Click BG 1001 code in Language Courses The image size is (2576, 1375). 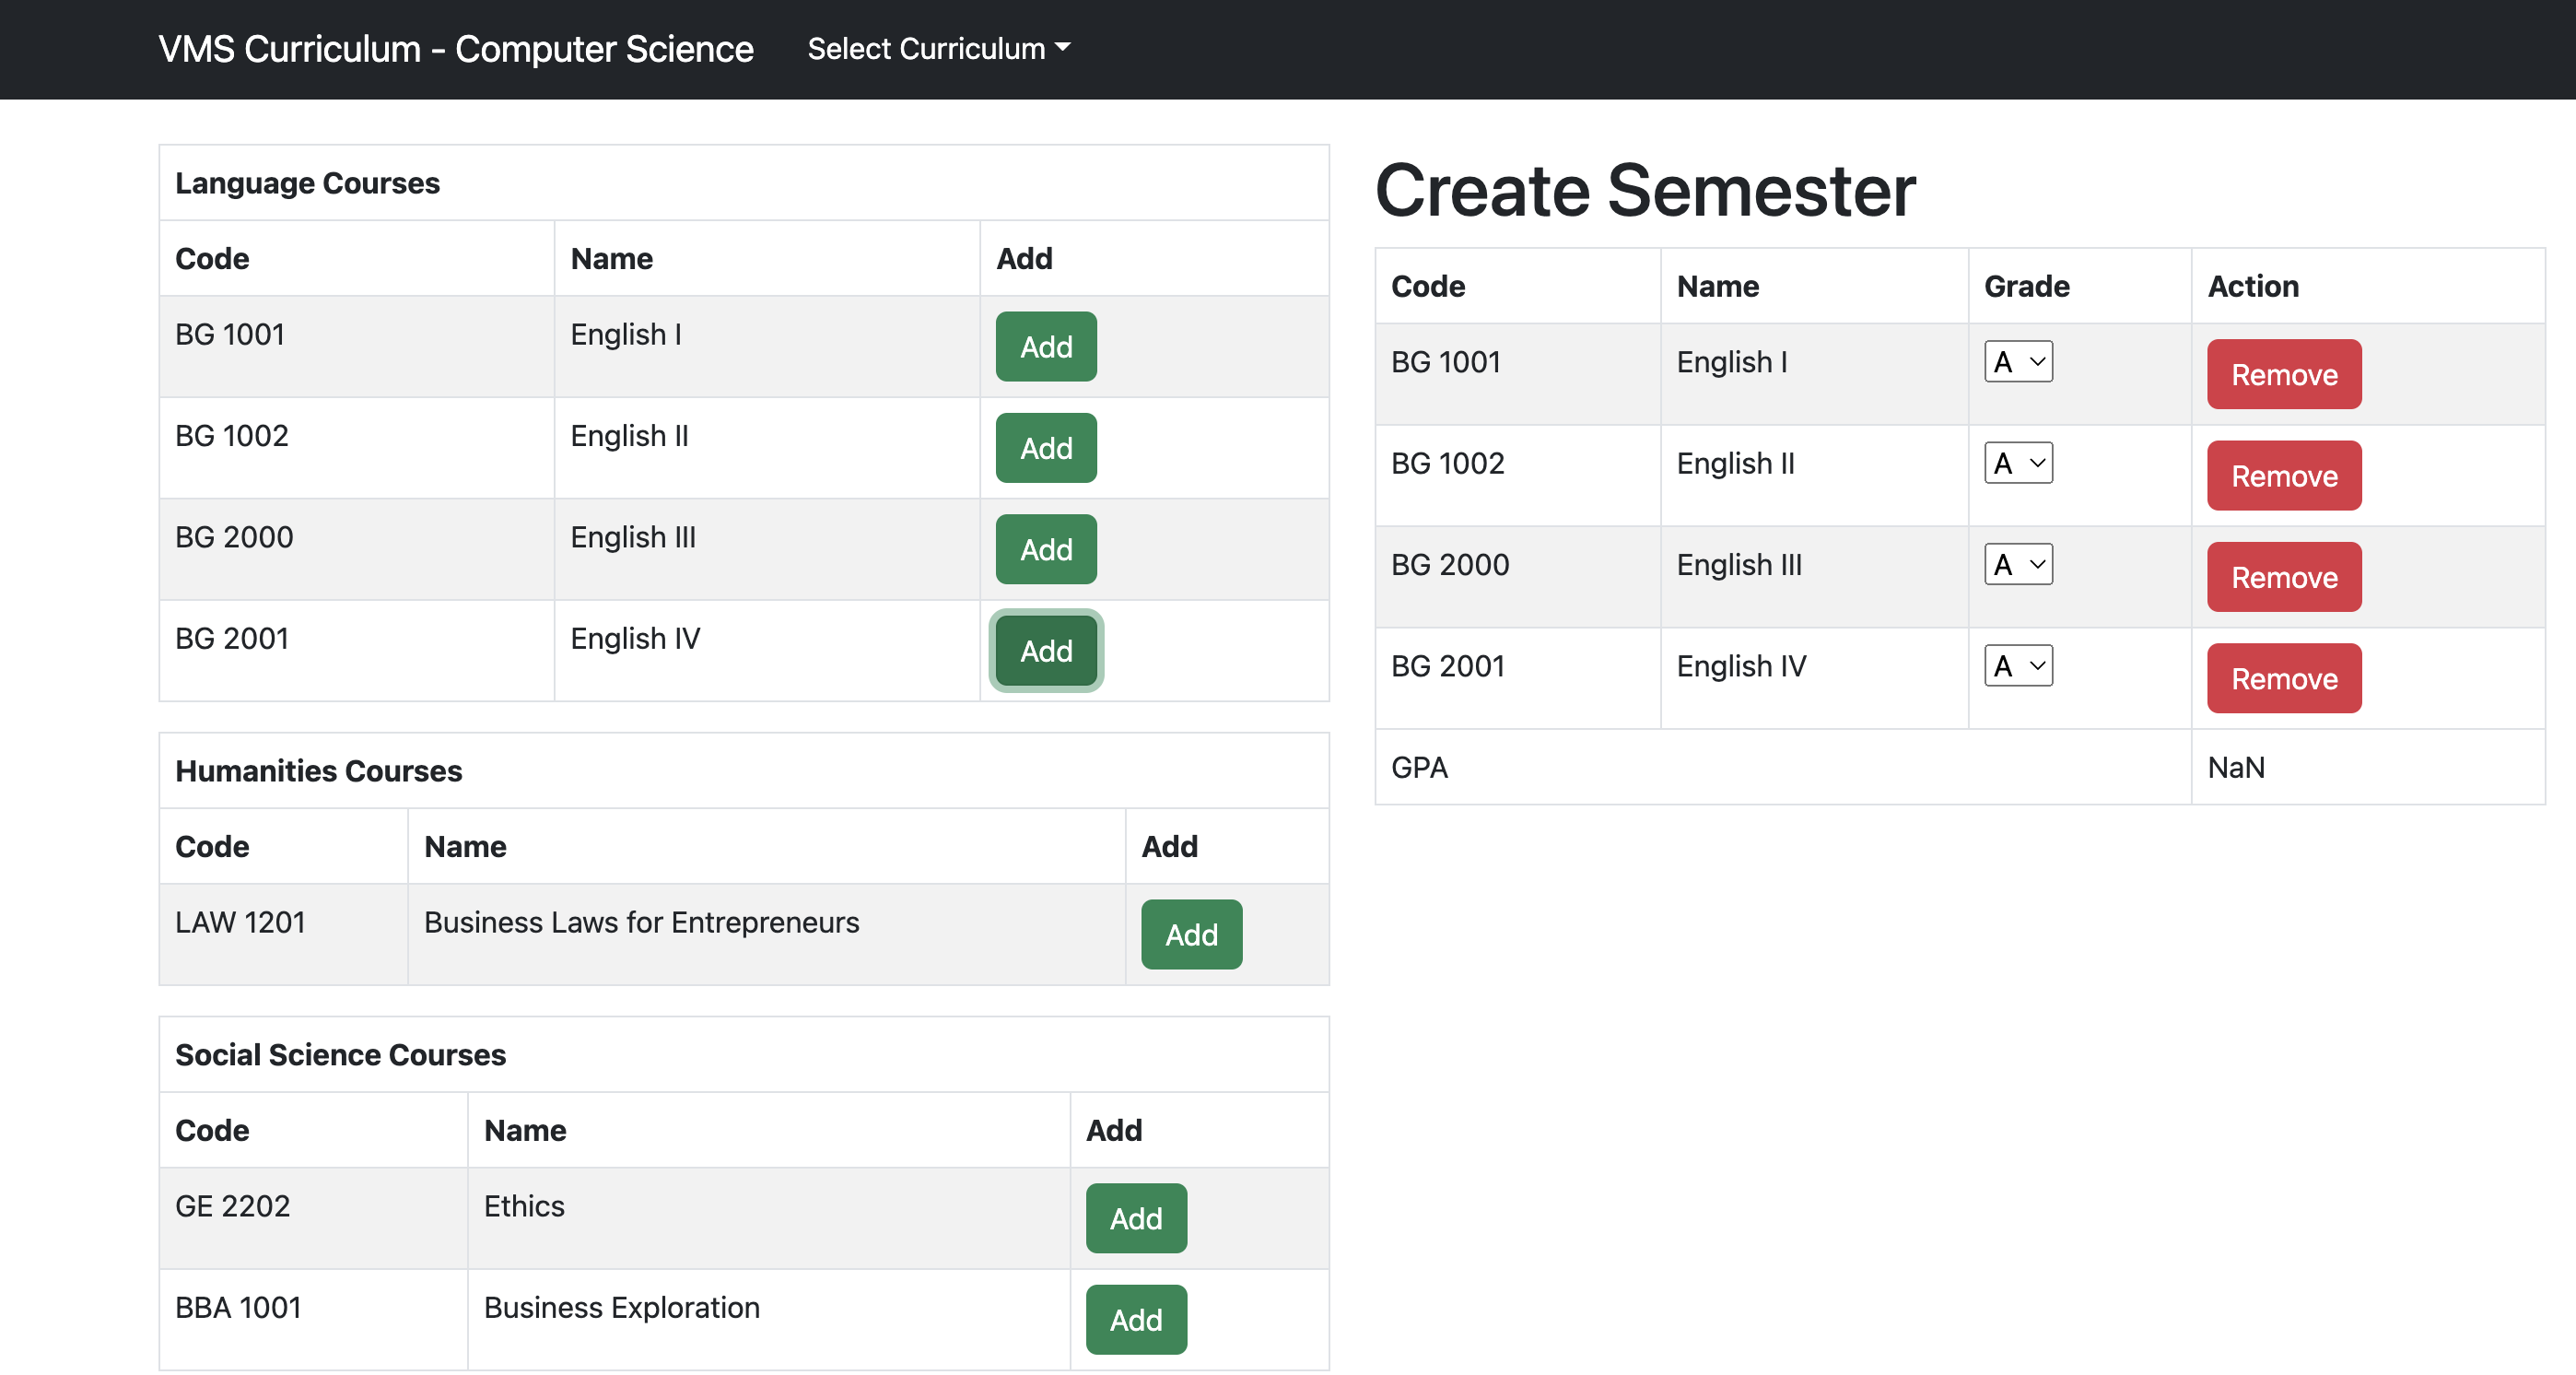[x=229, y=334]
